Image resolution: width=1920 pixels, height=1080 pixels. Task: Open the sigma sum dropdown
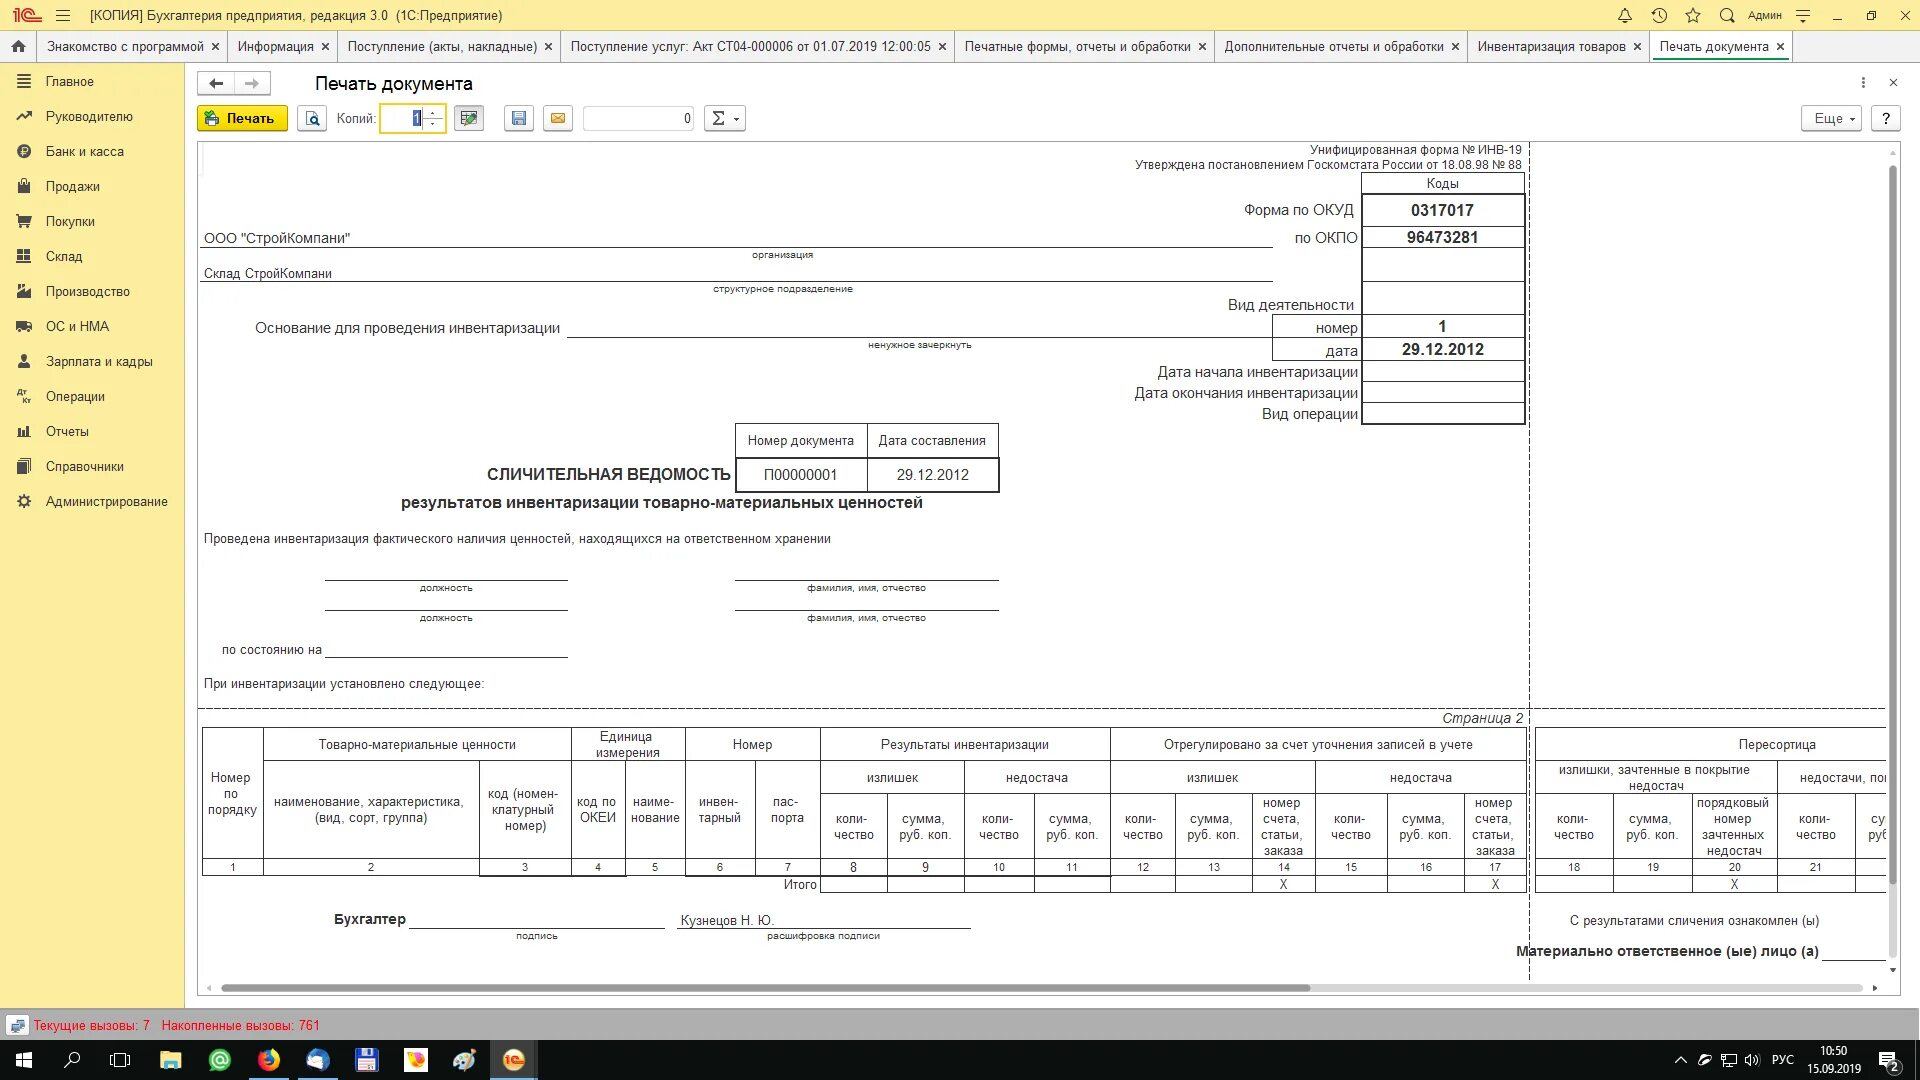(x=725, y=118)
